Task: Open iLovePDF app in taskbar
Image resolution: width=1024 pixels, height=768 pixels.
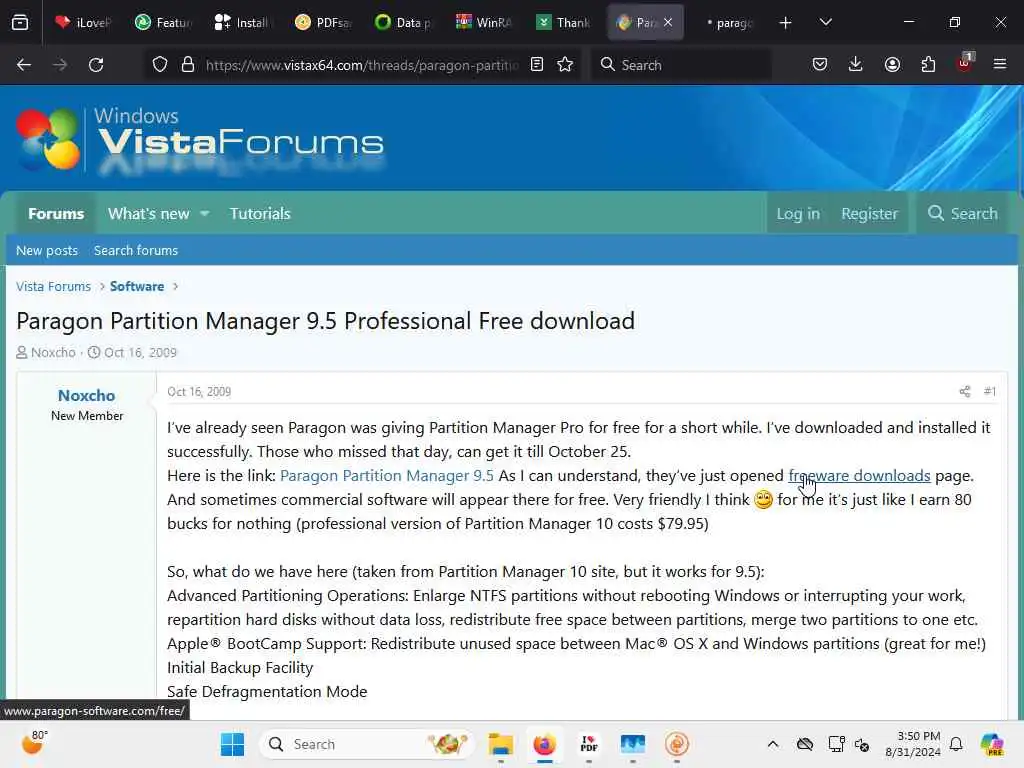Action: tap(588, 744)
